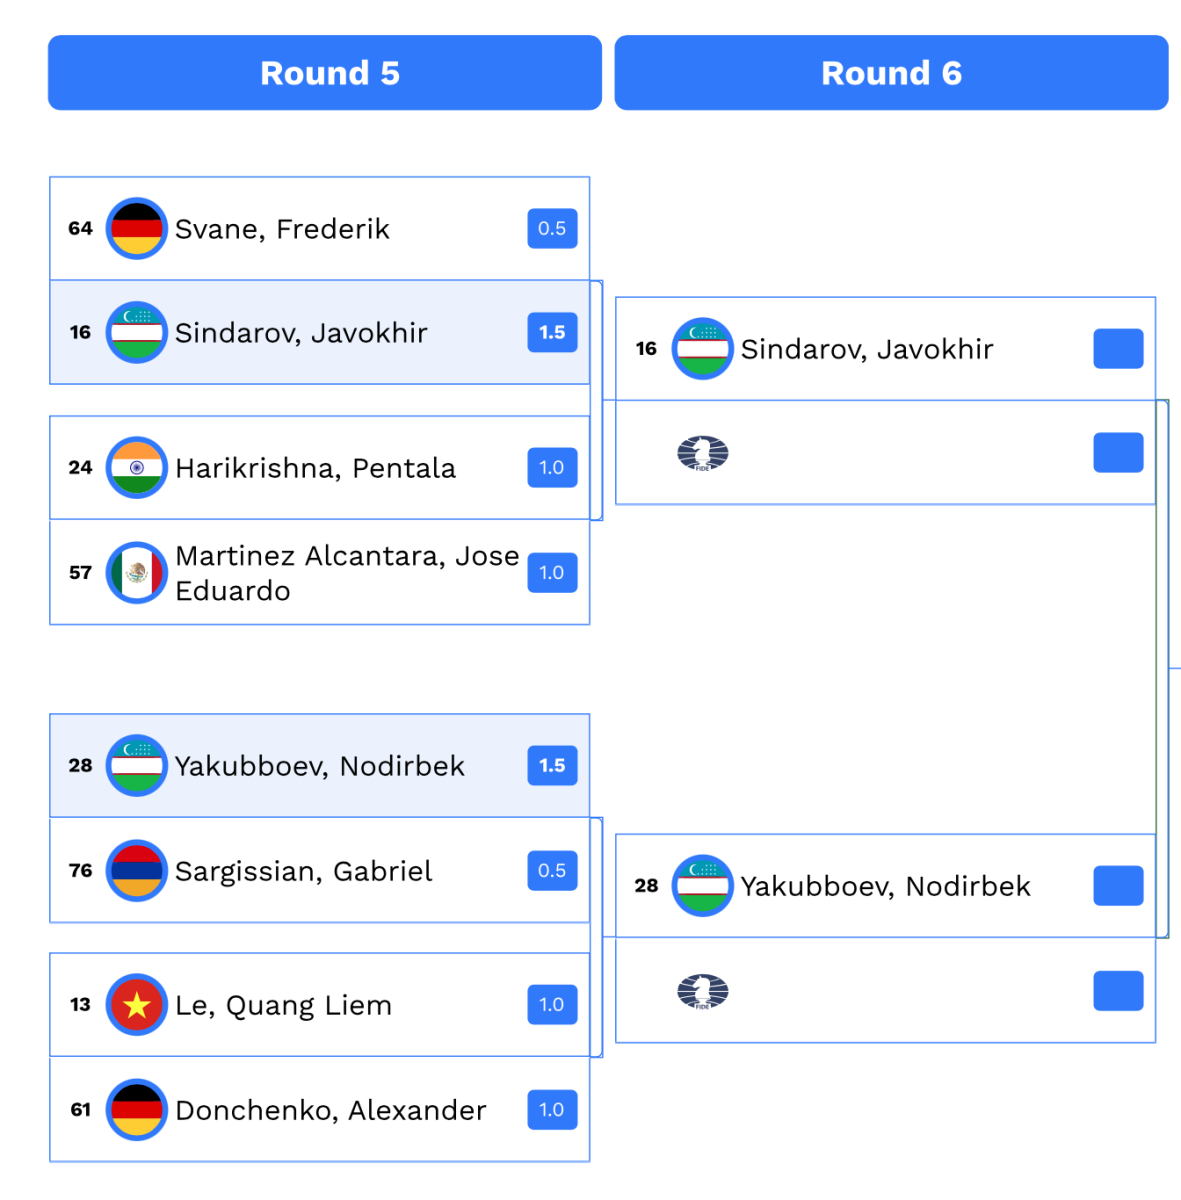The width and height of the screenshot is (1181, 1200).
Task: Select Harikrishna, Pentala player name
Action: (x=315, y=468)
